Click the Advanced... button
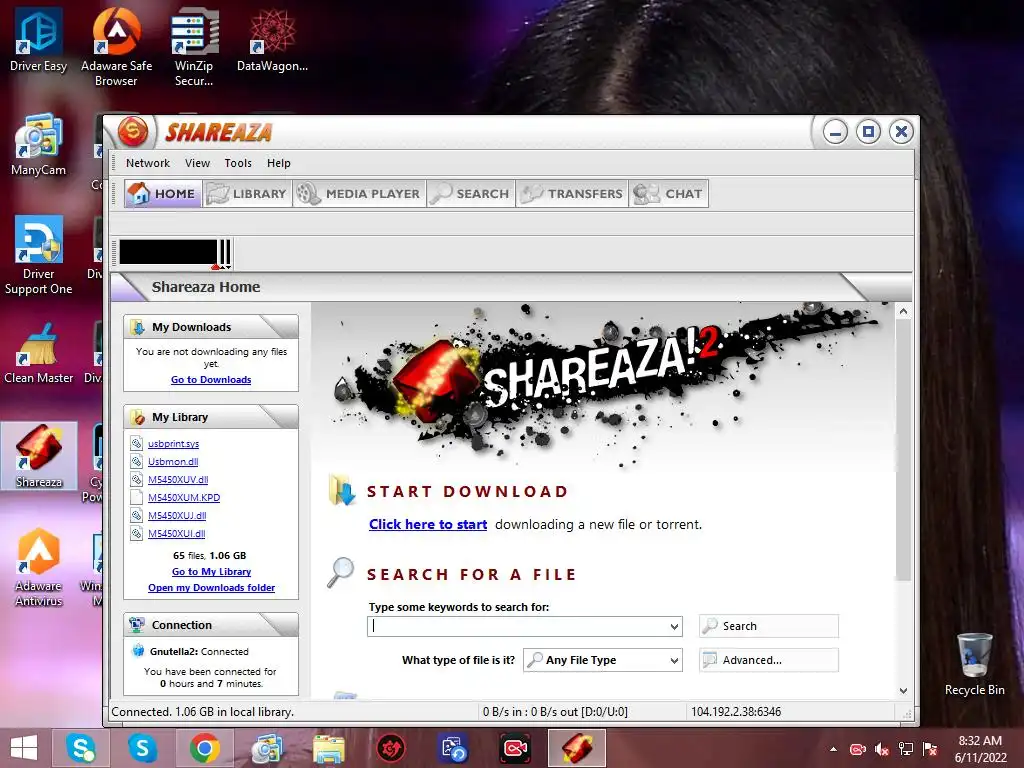This screenshot has width=1024, height=768. 769,660
